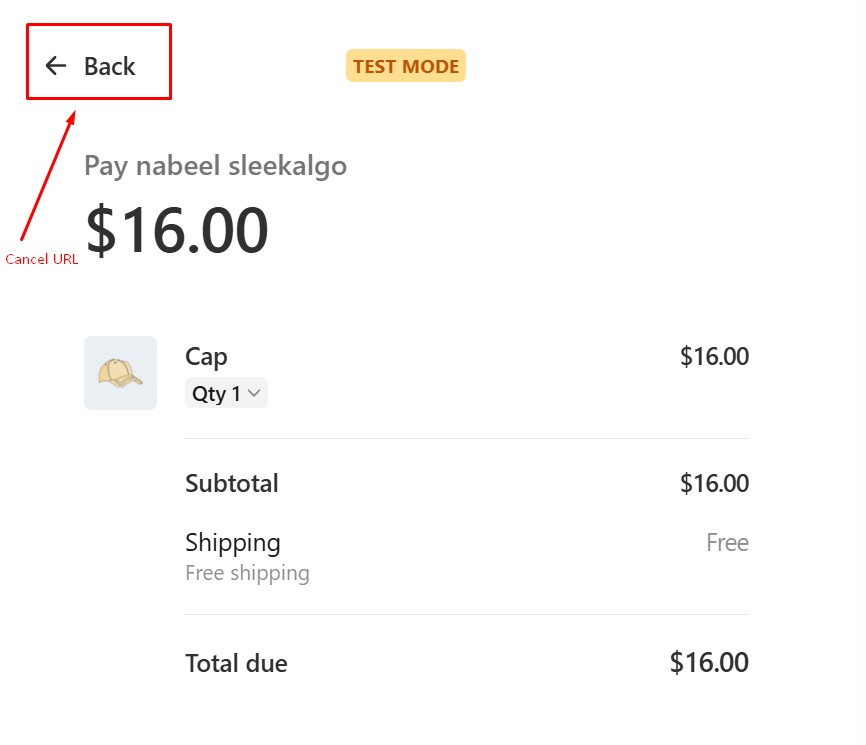
Task: Open the Qty 1 quantity dropdown
Action: (226, 394)
